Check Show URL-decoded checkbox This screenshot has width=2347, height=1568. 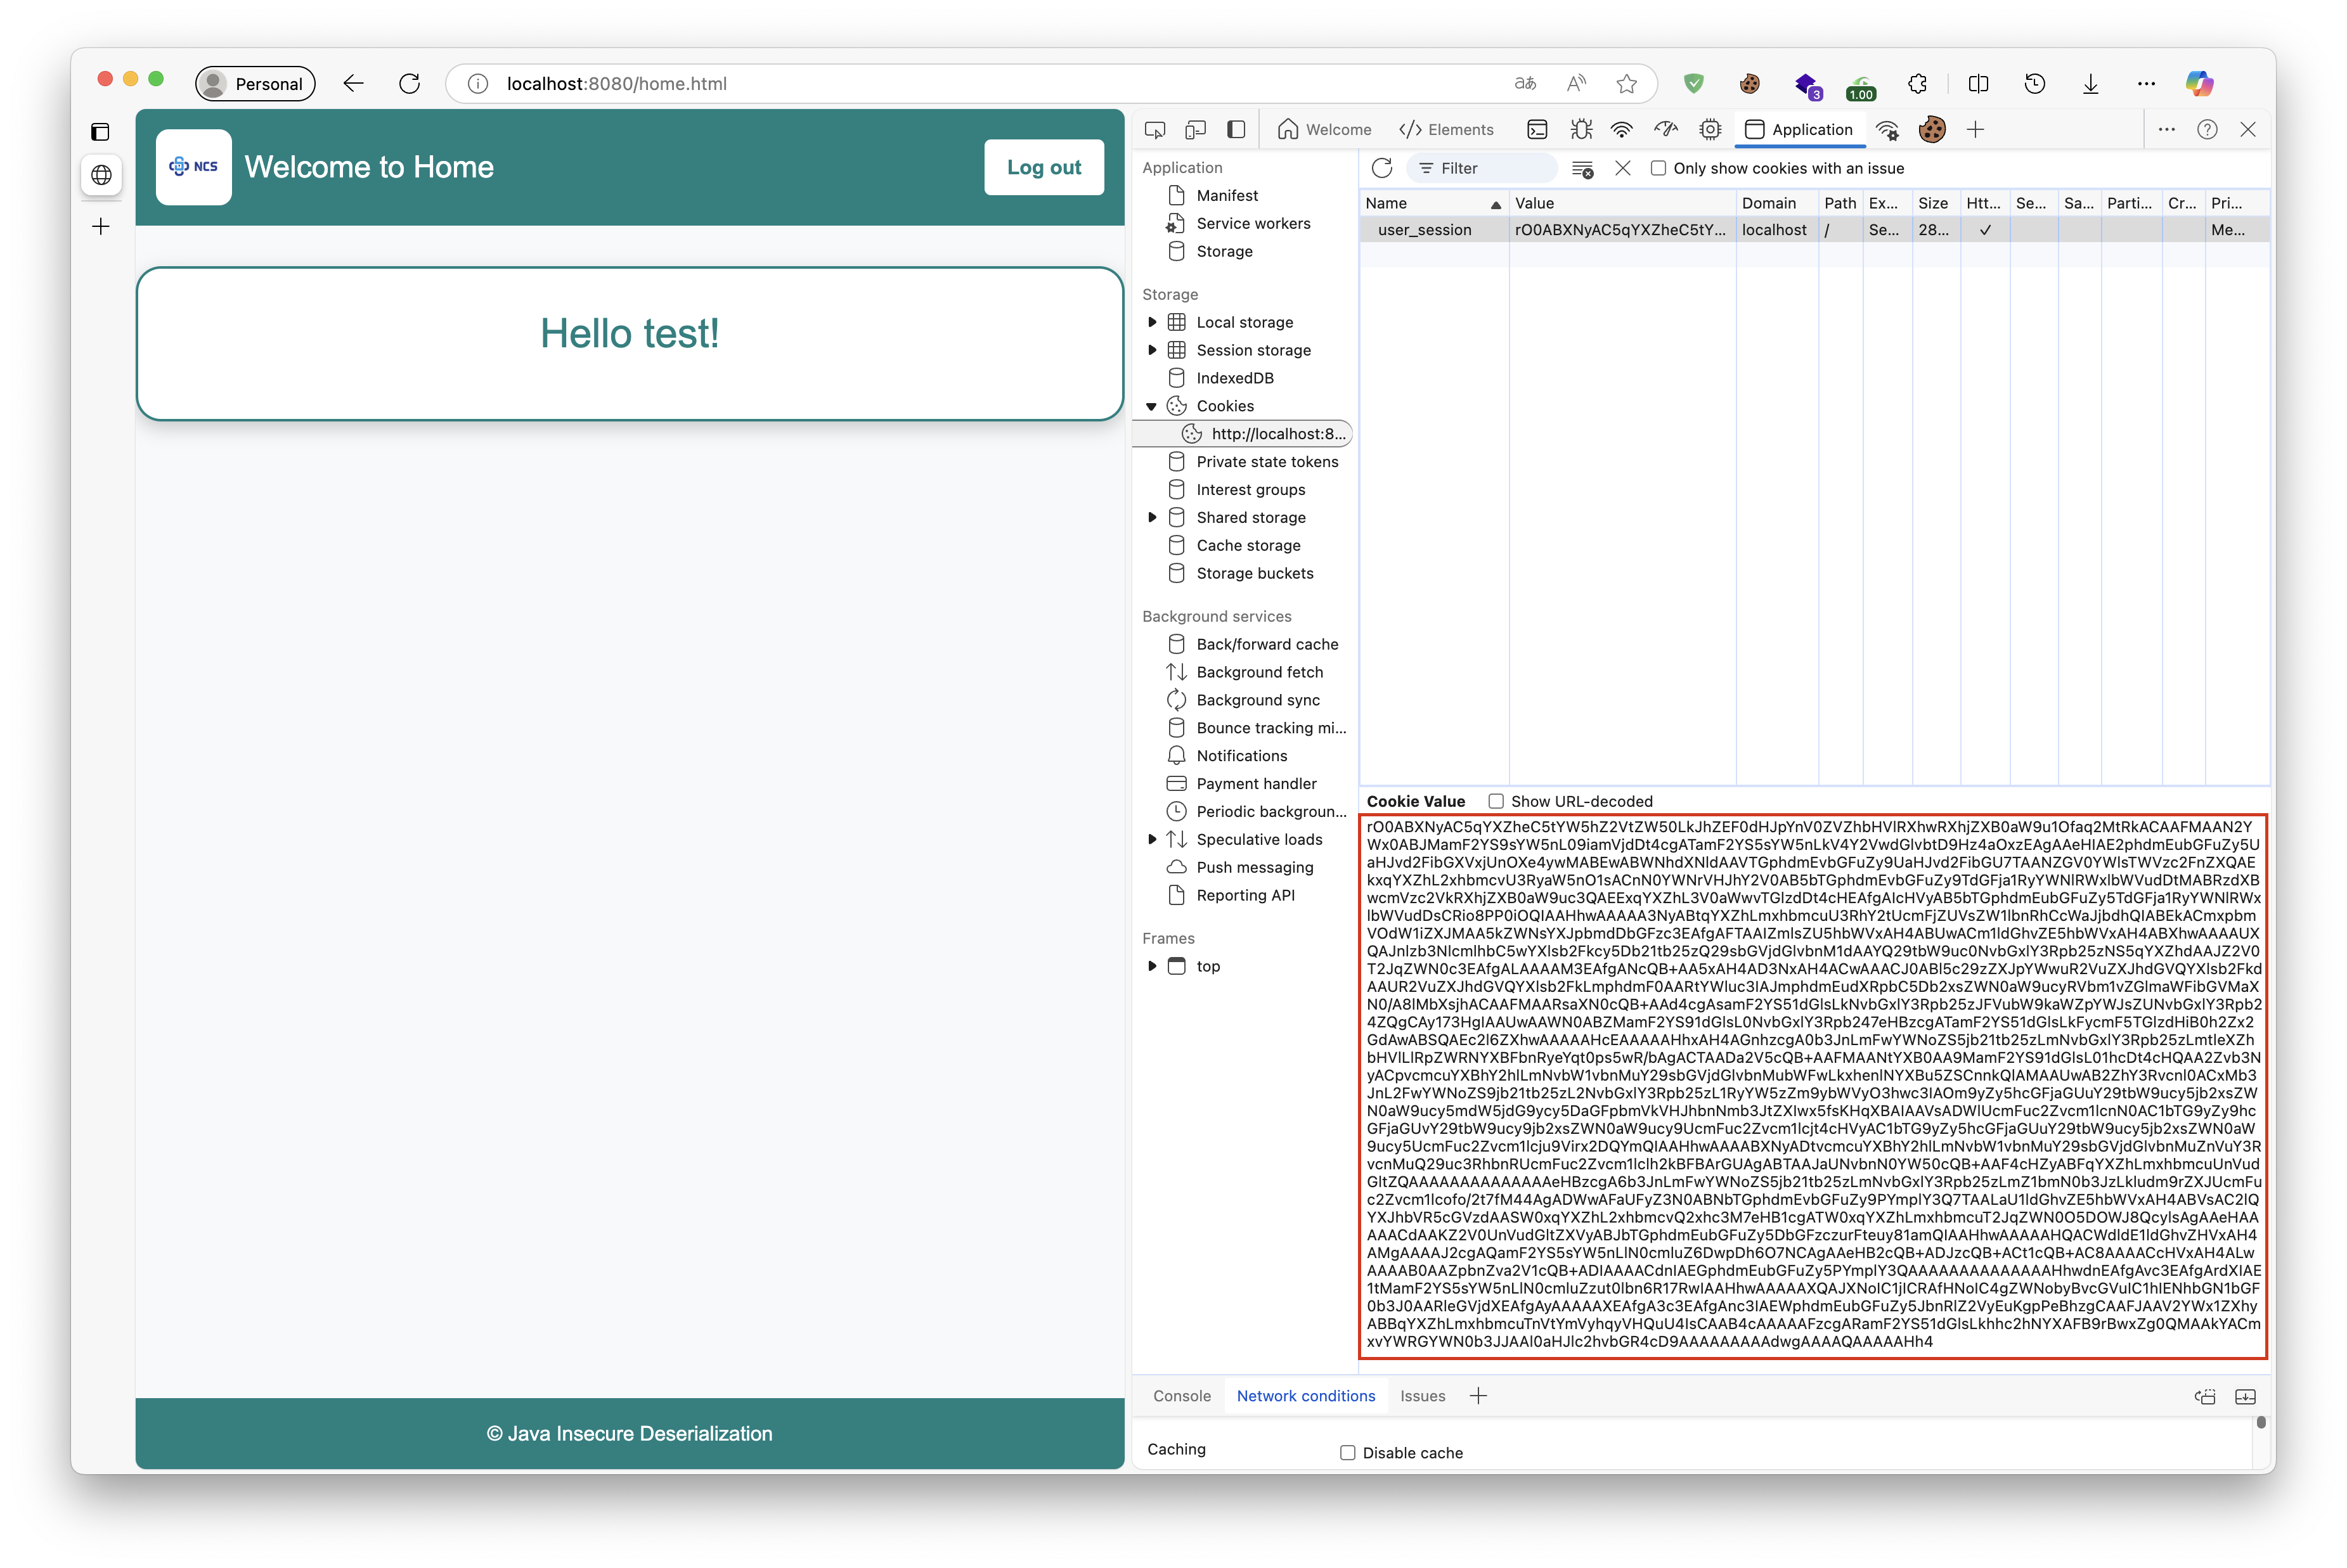(x=1496, y=801)
